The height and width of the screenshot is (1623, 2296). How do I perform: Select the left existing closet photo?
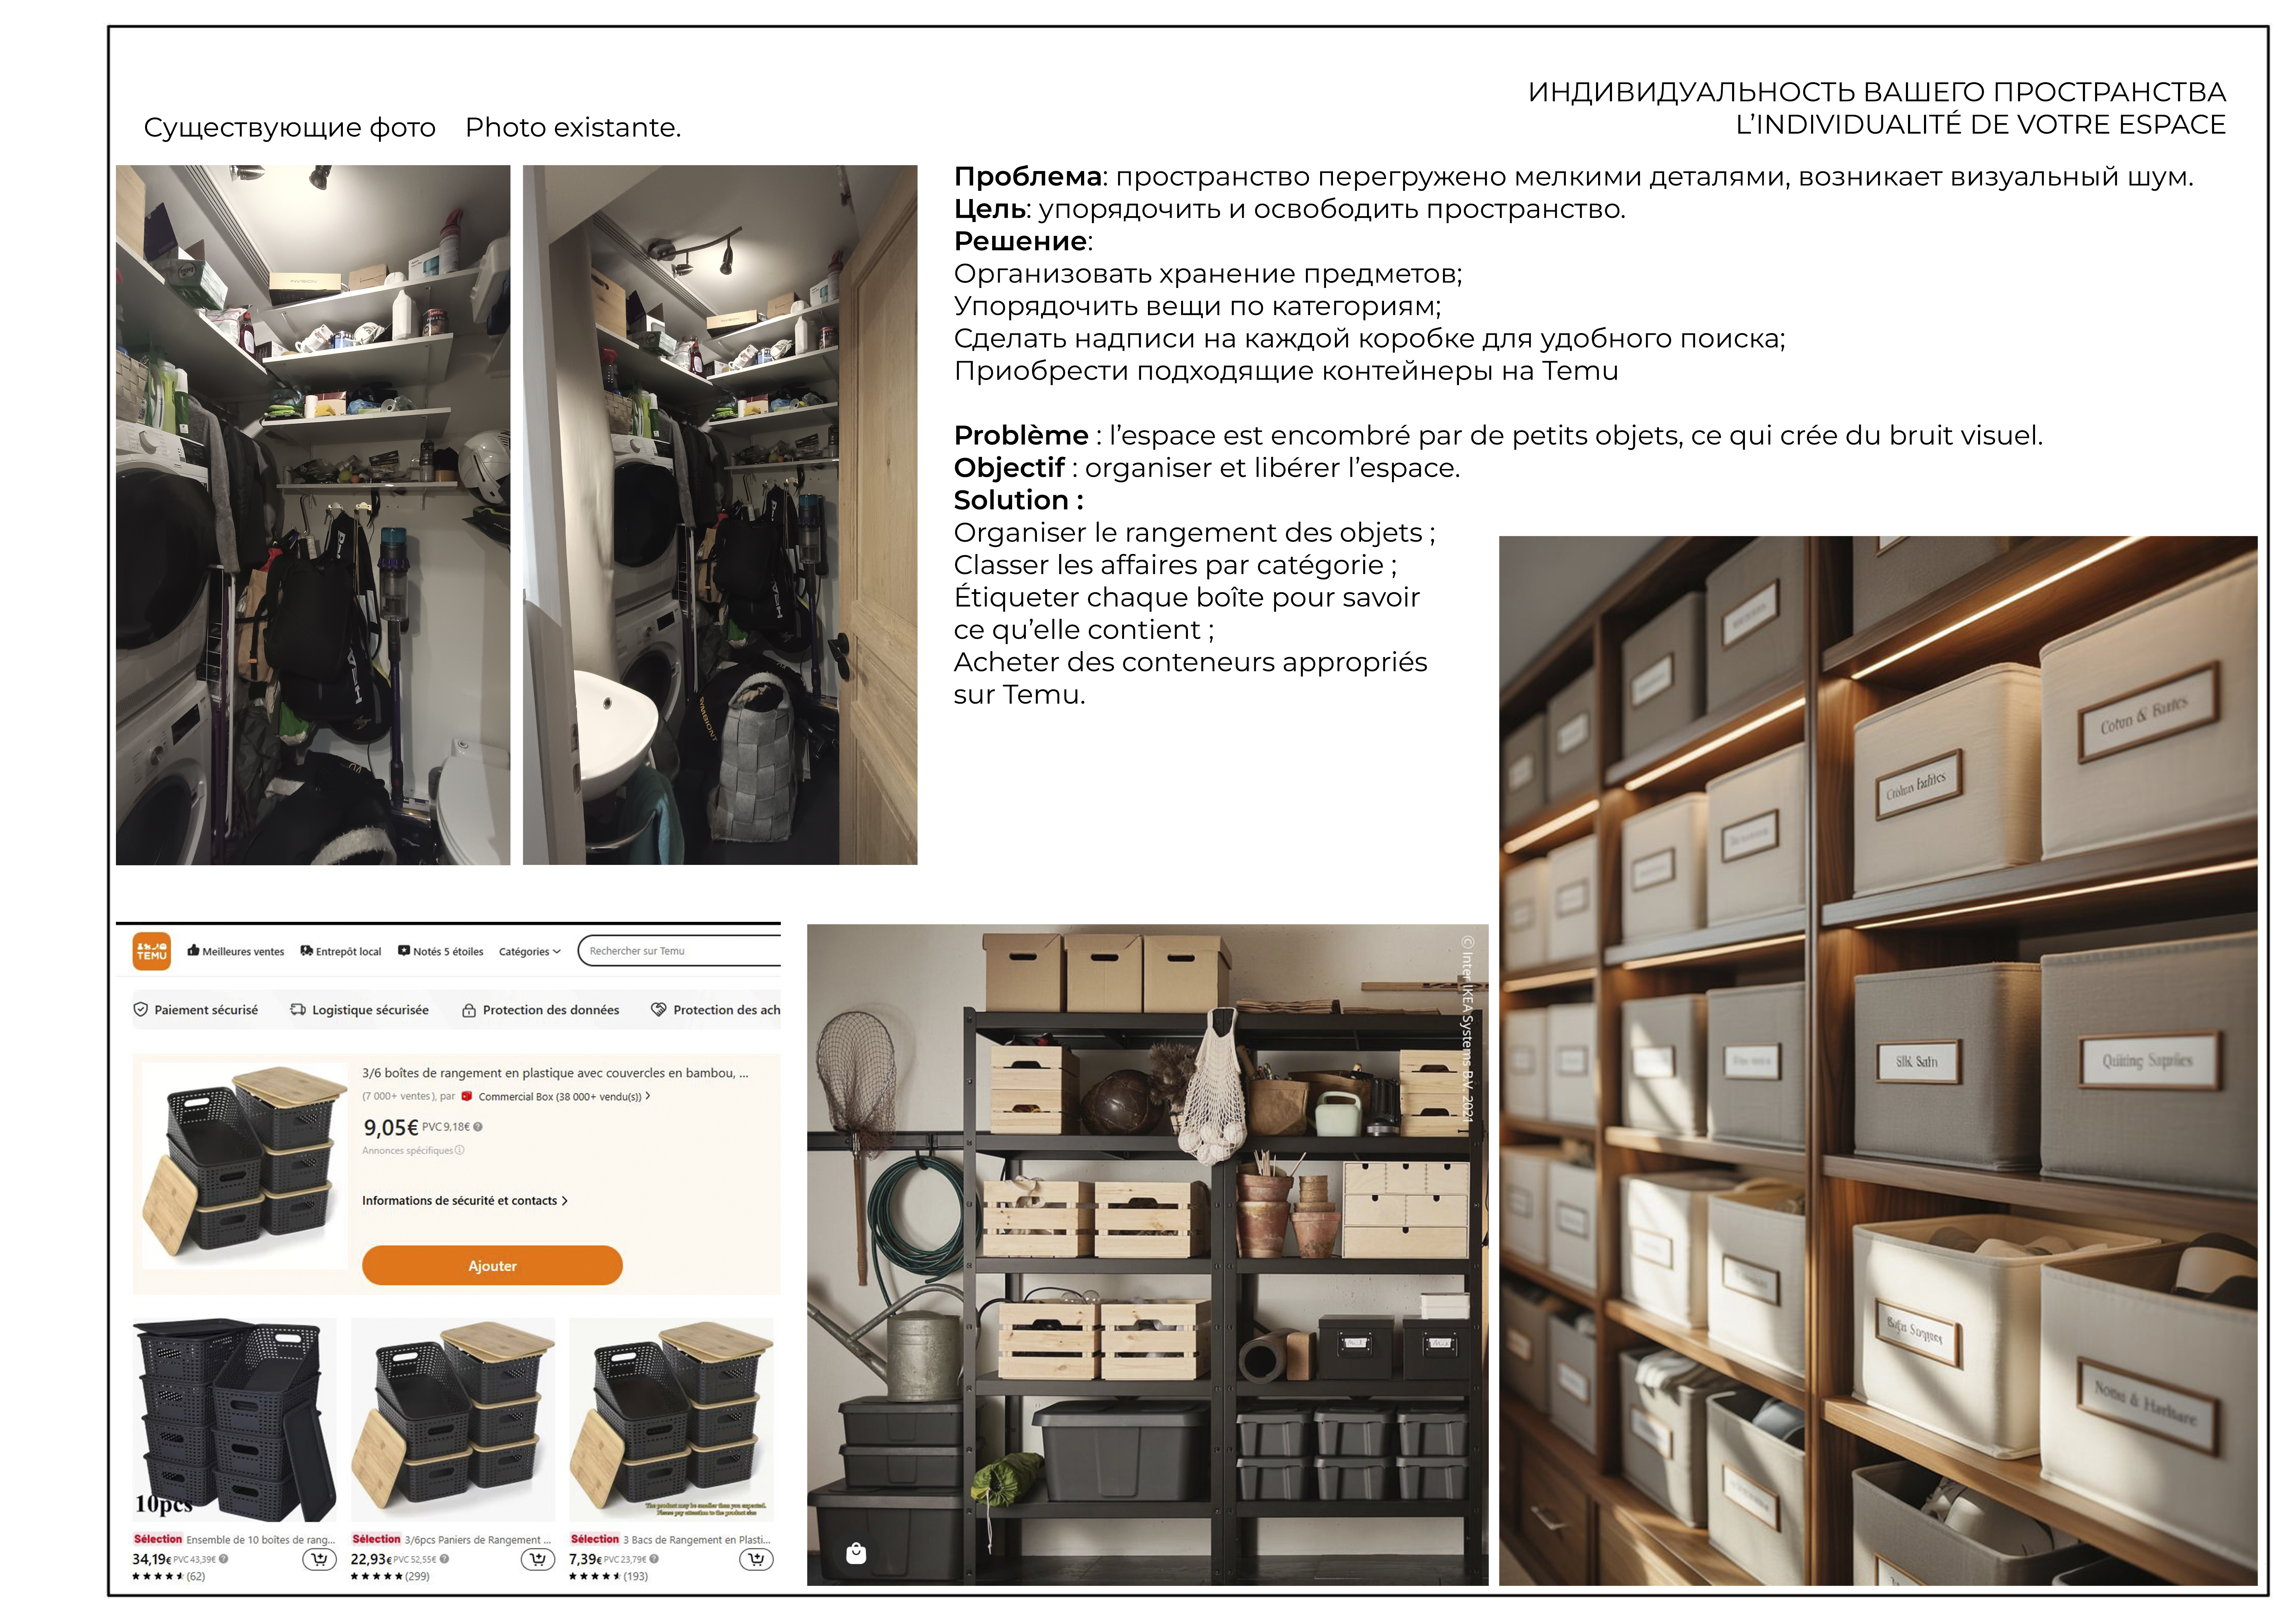click(313, 515)
